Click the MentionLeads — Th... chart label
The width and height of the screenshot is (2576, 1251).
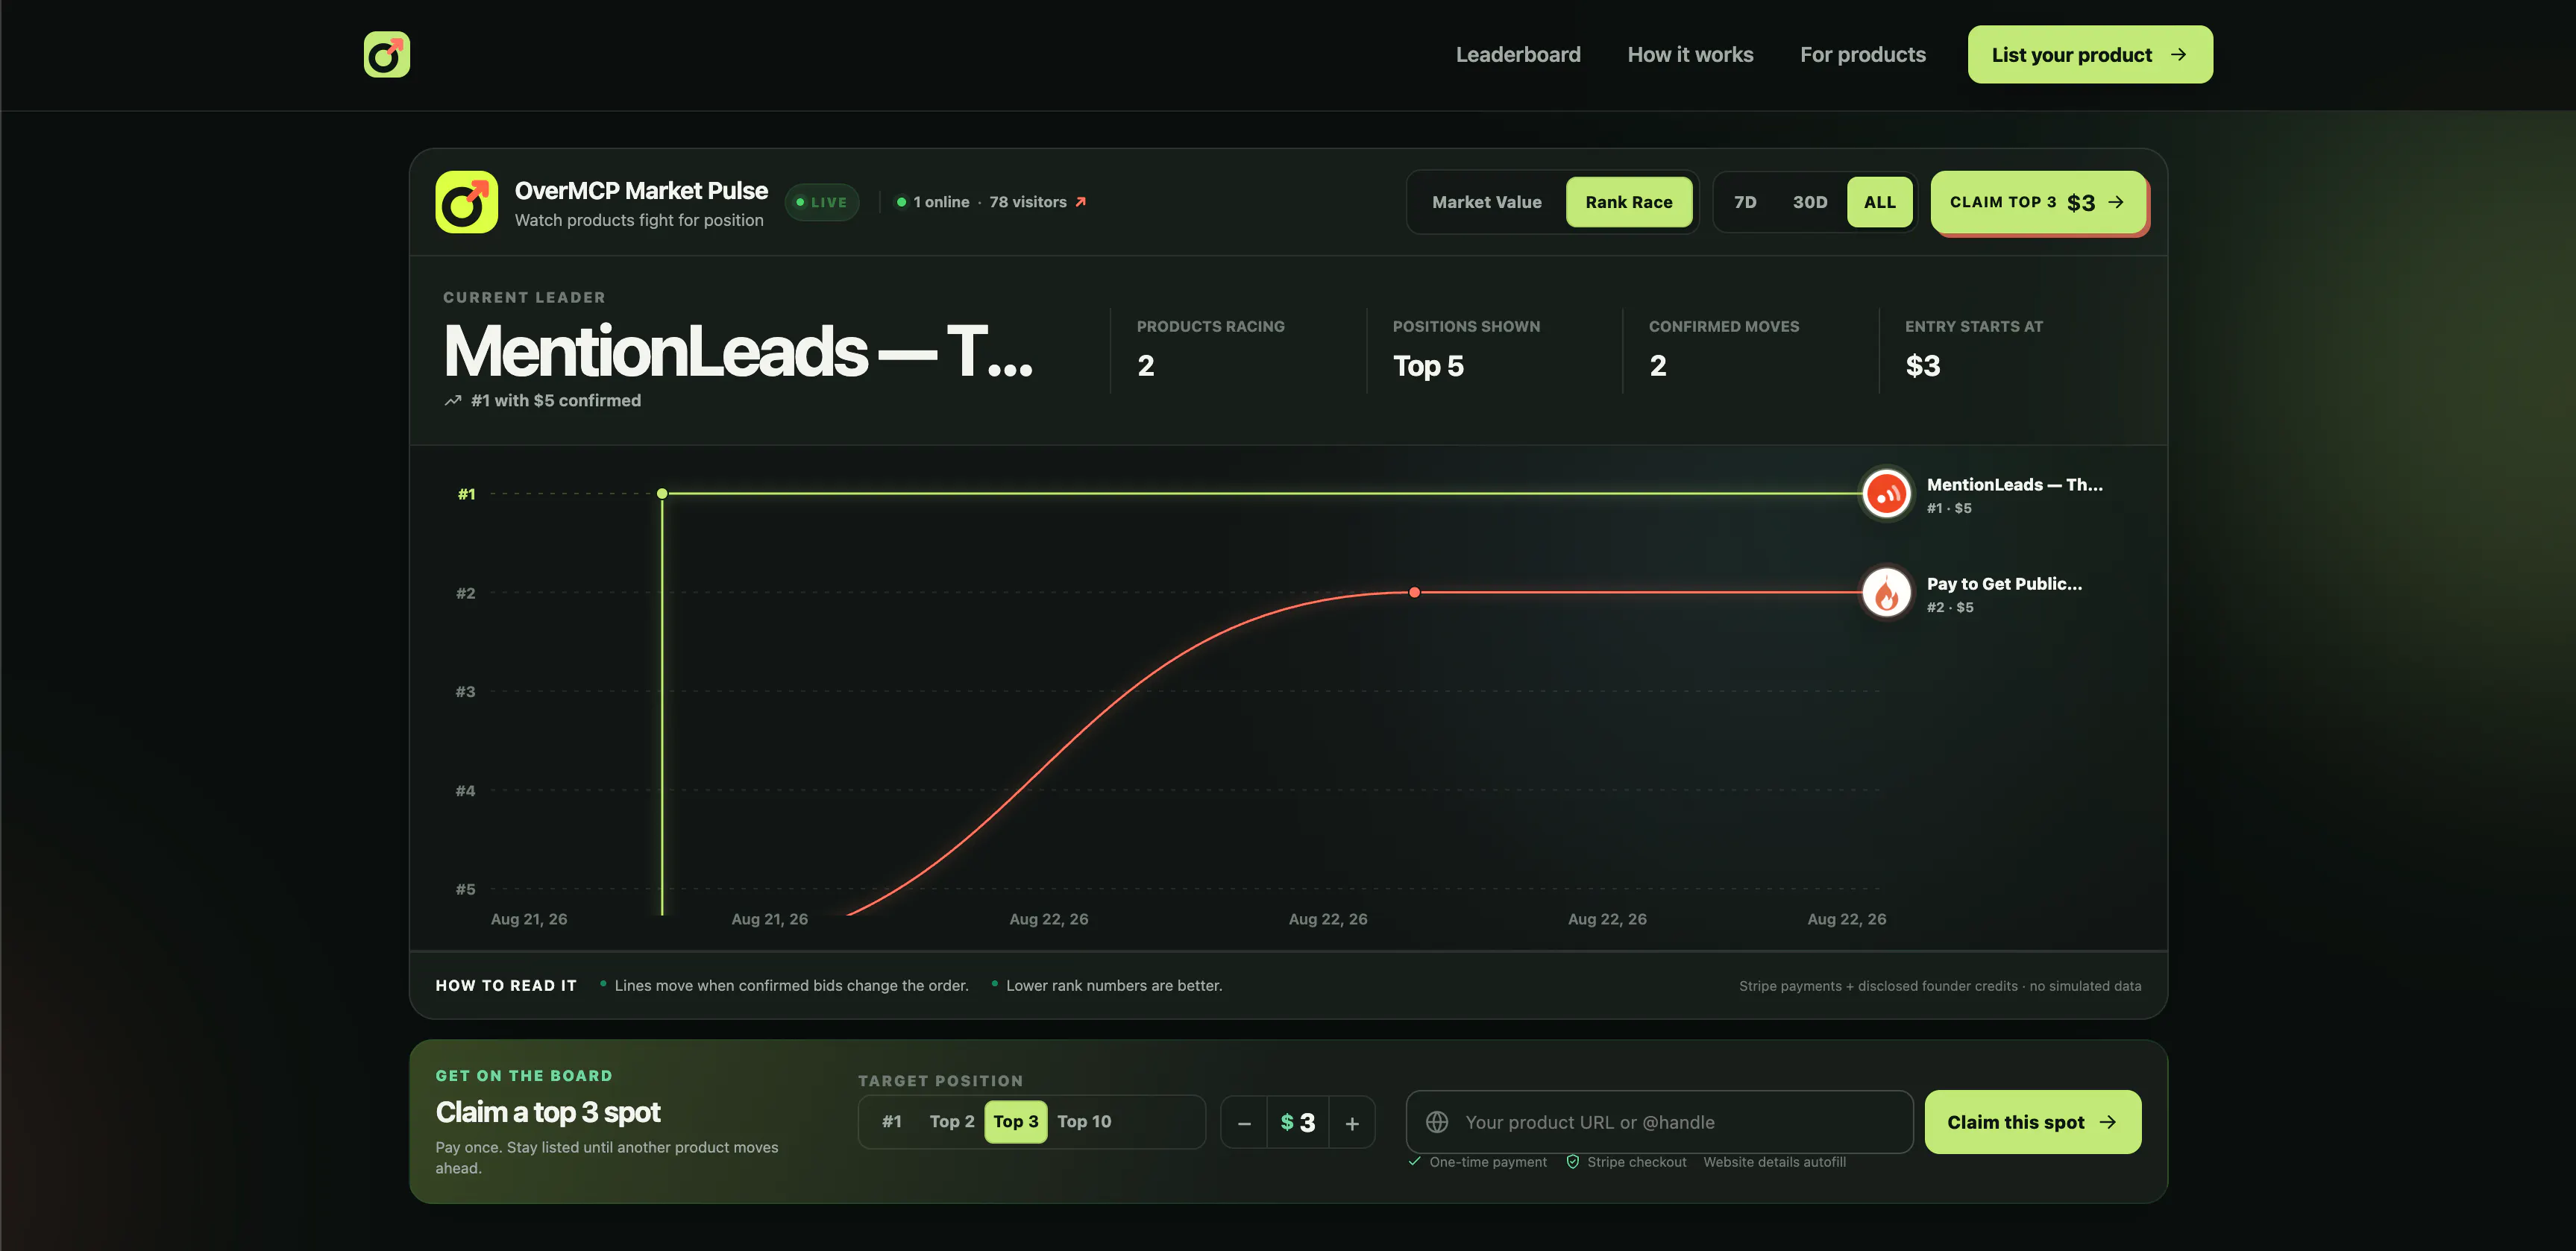[2014, 485]
